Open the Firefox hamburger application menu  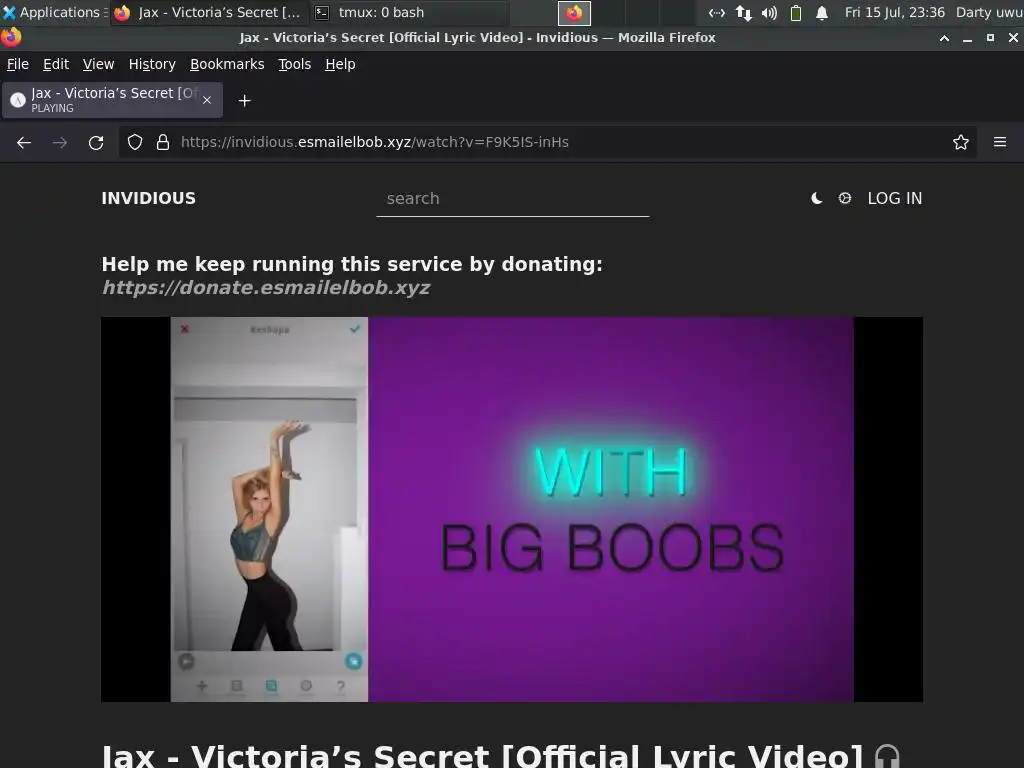coord(1000,142)
